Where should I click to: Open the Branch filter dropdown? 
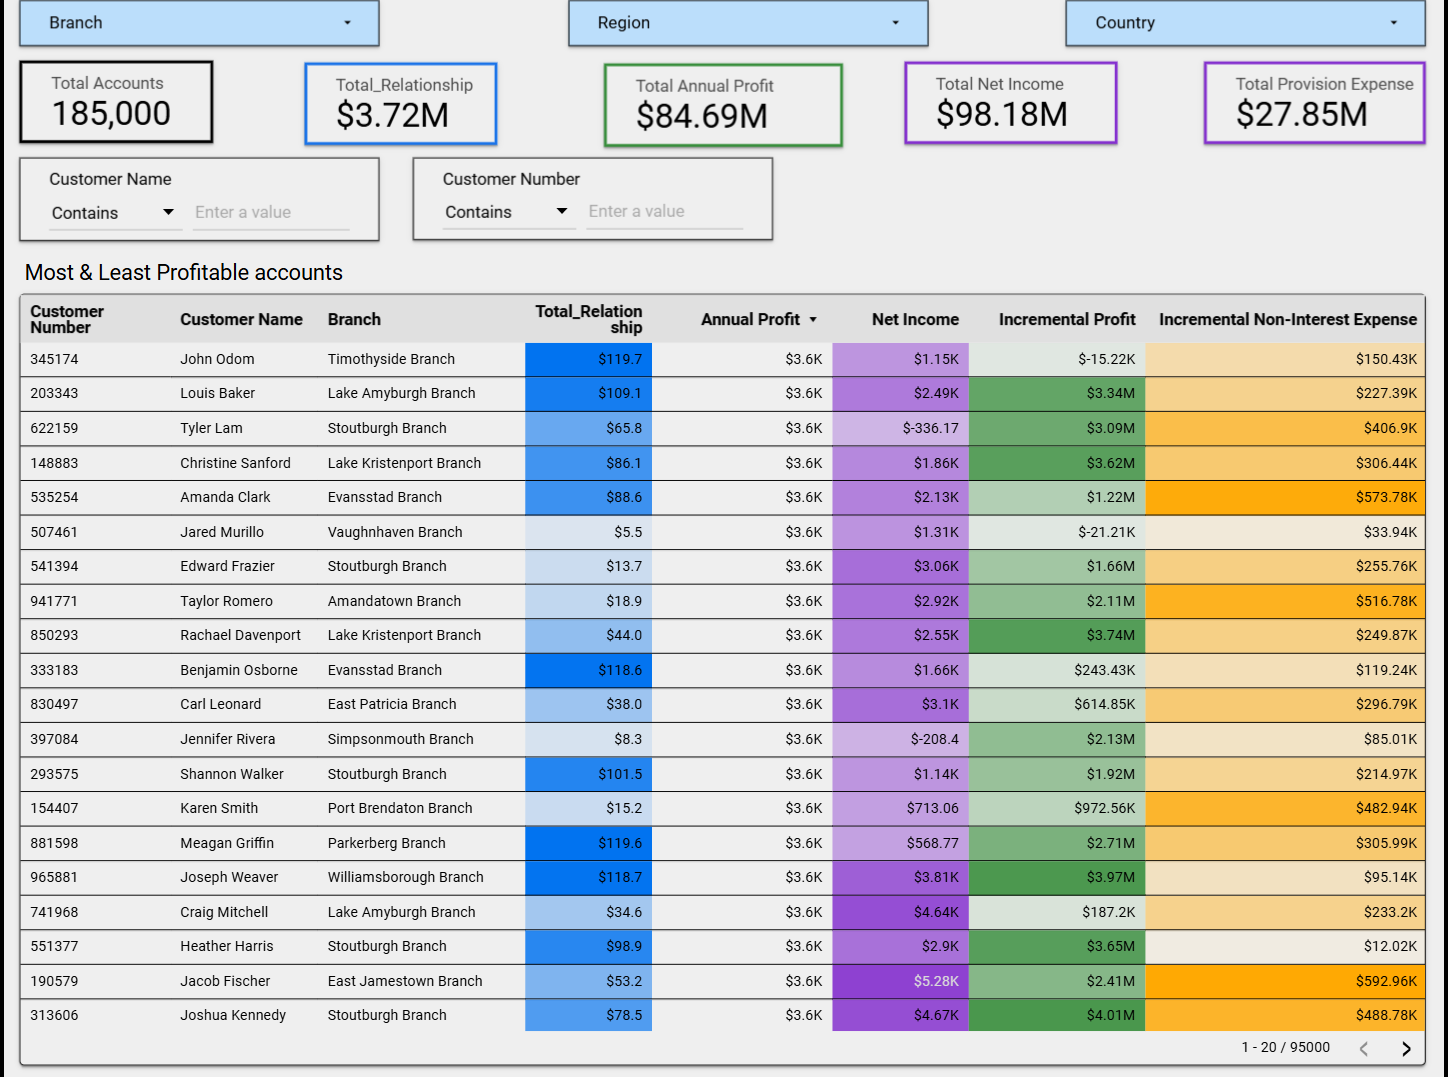tap(199, 23)
